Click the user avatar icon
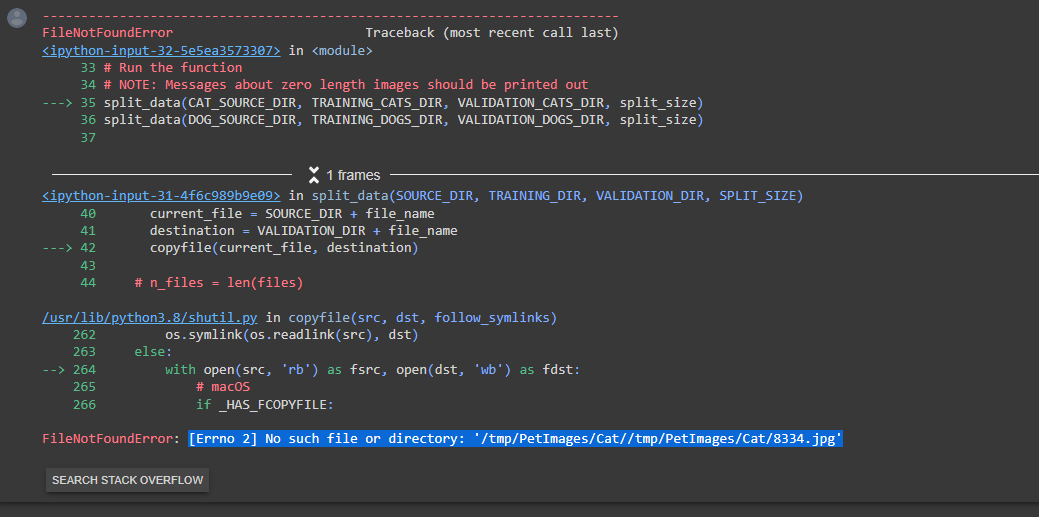This screenshot has height=517, width=1039. (17, 18)
